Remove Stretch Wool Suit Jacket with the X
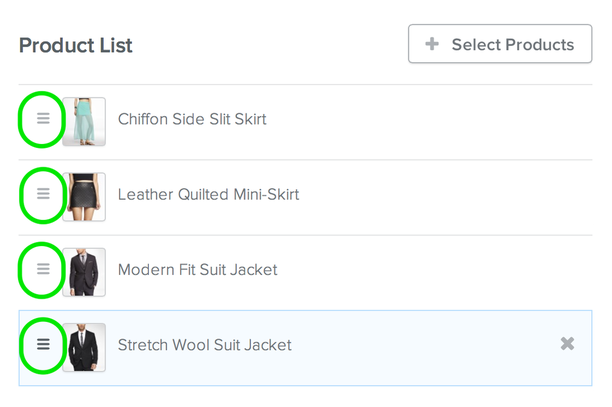The image size is (612, 407). (567, 344)
